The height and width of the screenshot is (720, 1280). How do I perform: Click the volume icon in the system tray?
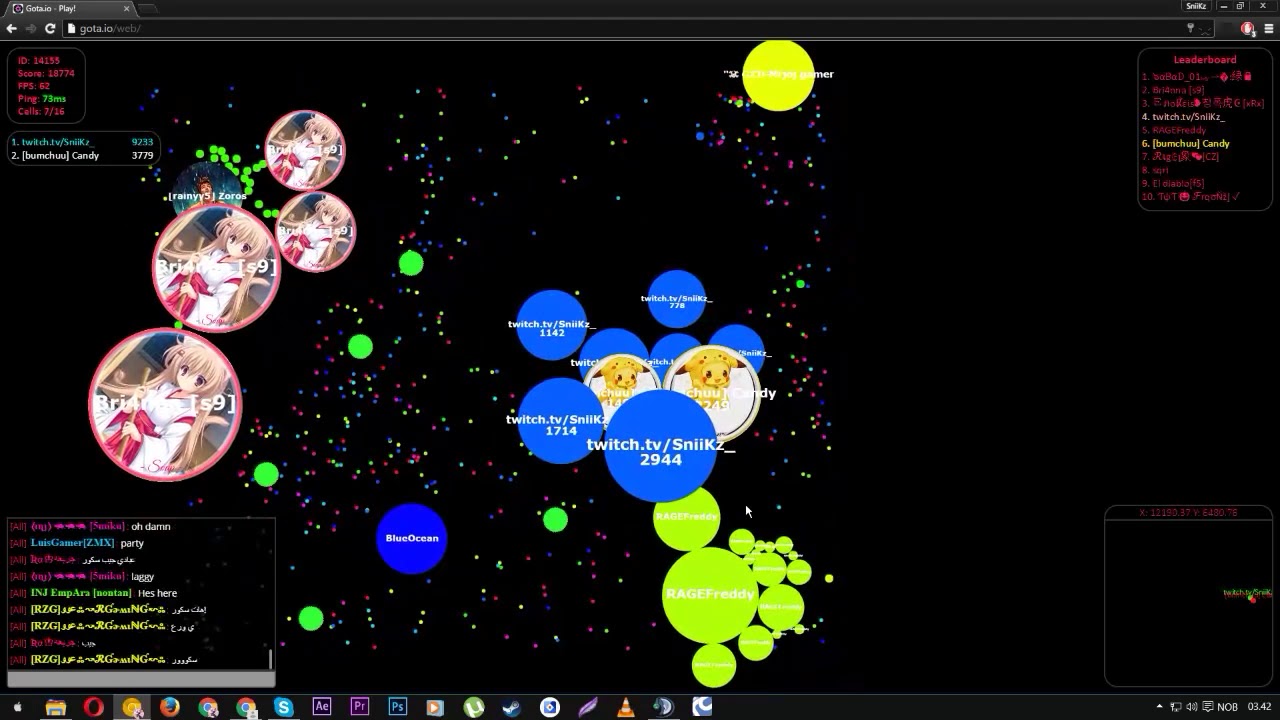pos(1191,707)
